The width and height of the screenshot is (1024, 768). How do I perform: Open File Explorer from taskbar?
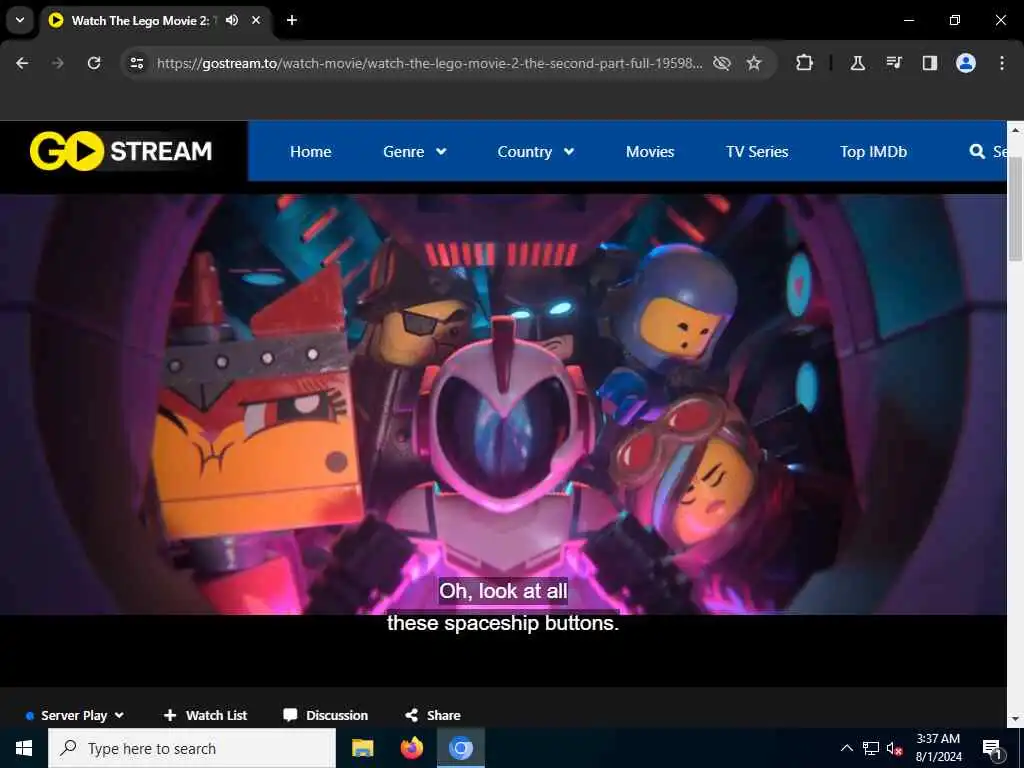tap(362, 748)
